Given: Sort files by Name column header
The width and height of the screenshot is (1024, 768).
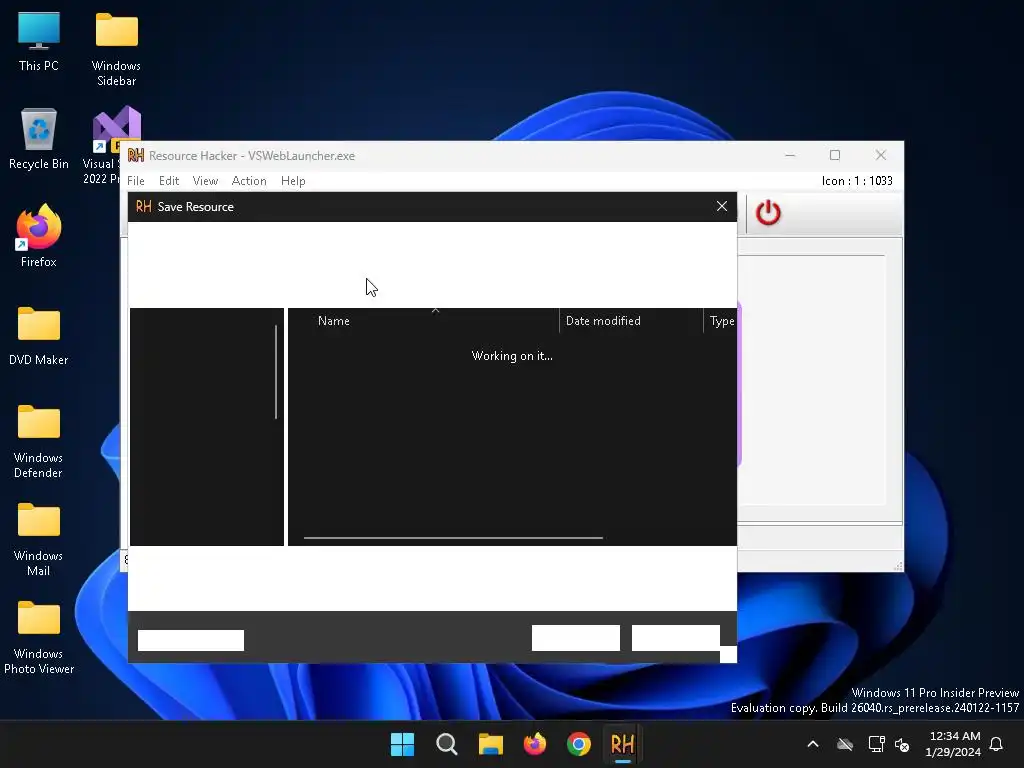Looking at the screenshot, I should point(333,321).
